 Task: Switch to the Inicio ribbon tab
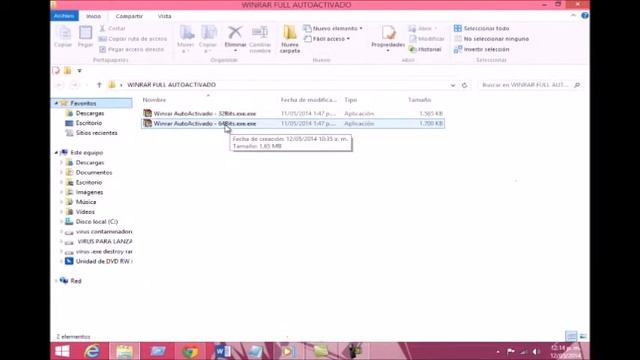pos(93,16)
